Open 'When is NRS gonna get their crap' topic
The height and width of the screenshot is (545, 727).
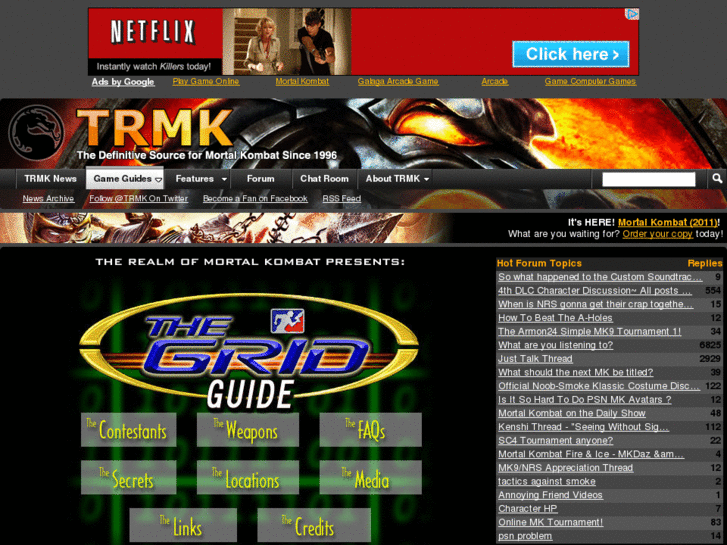pos(596,304)
